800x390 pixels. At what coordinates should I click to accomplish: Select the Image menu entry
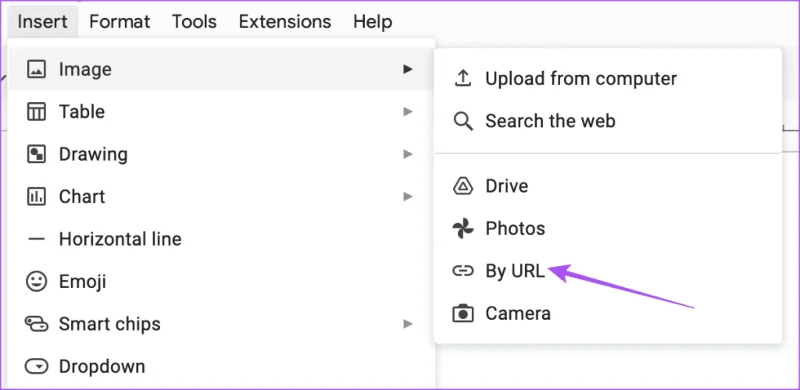point(221,69)
